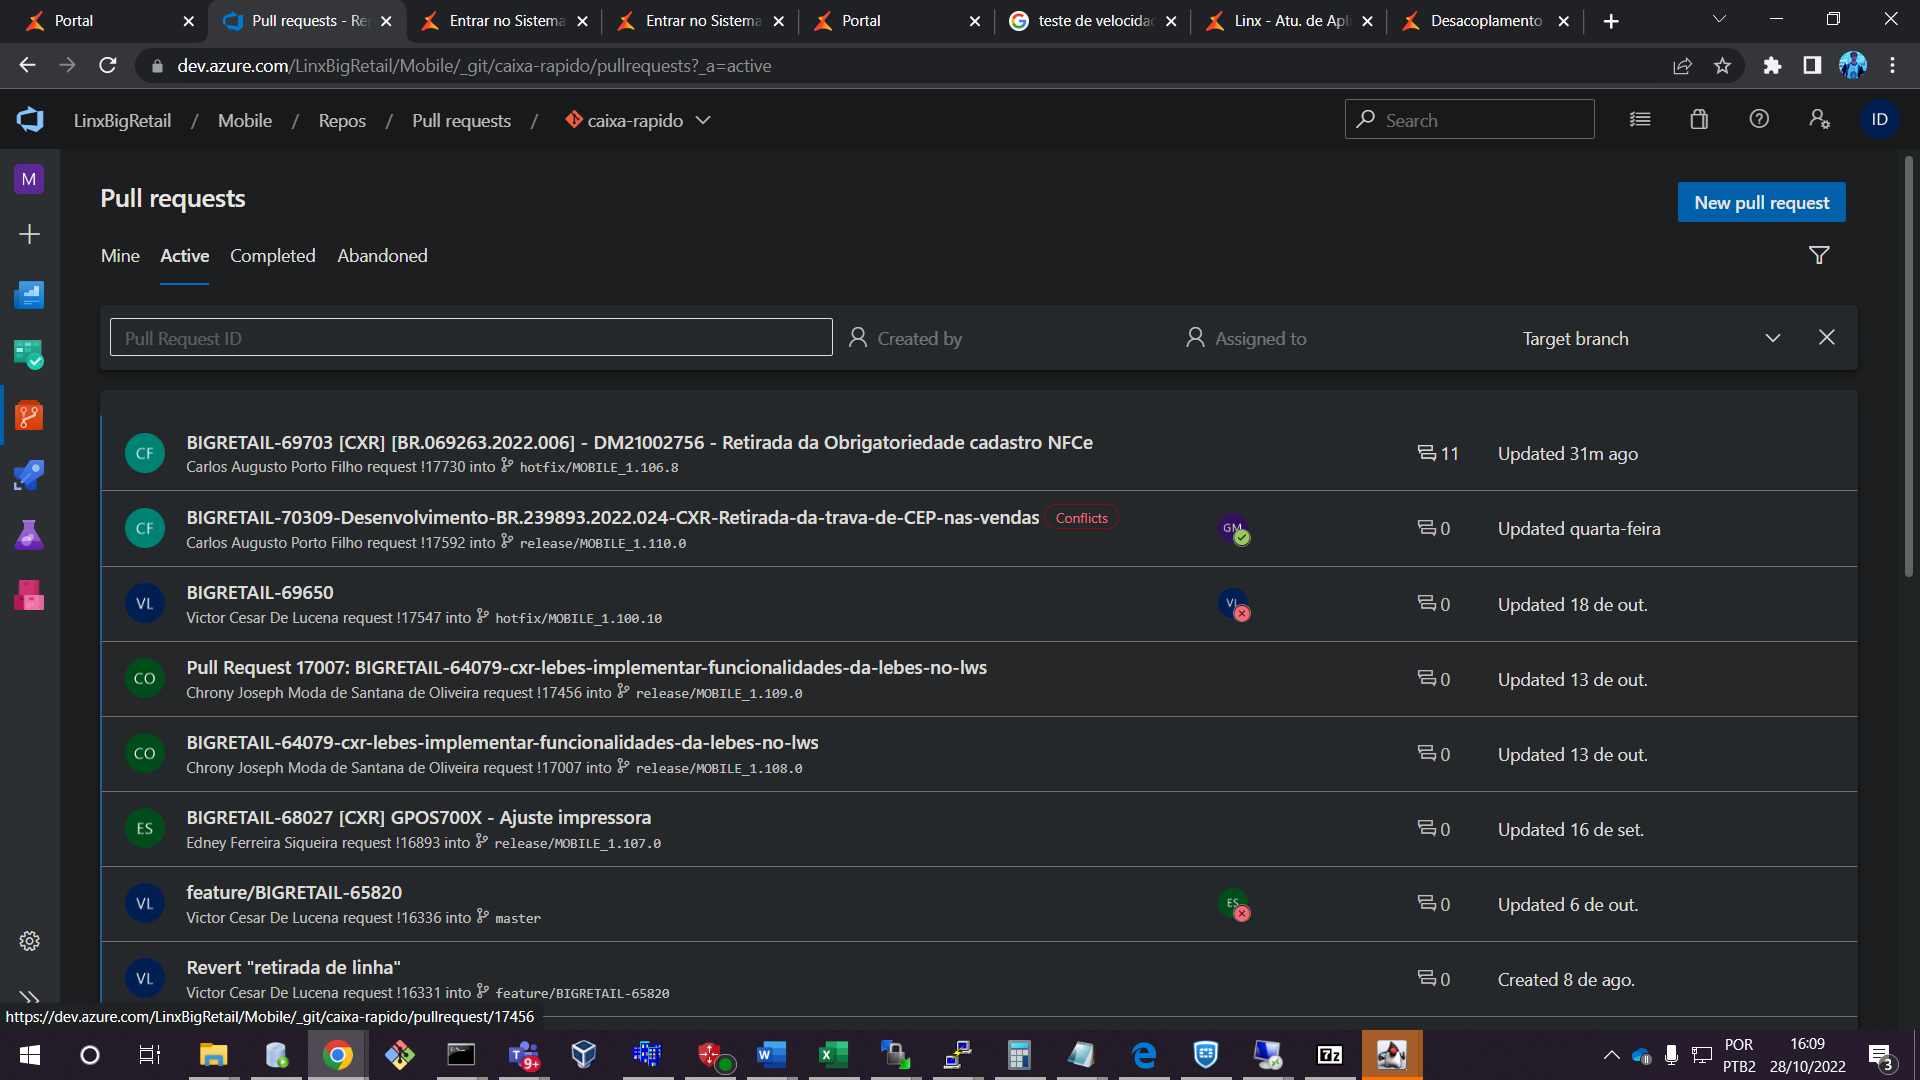Viewport: 1920px width, 1080px height.
Task: Click the New pull request button
Action: click(x=1761, y=203)
